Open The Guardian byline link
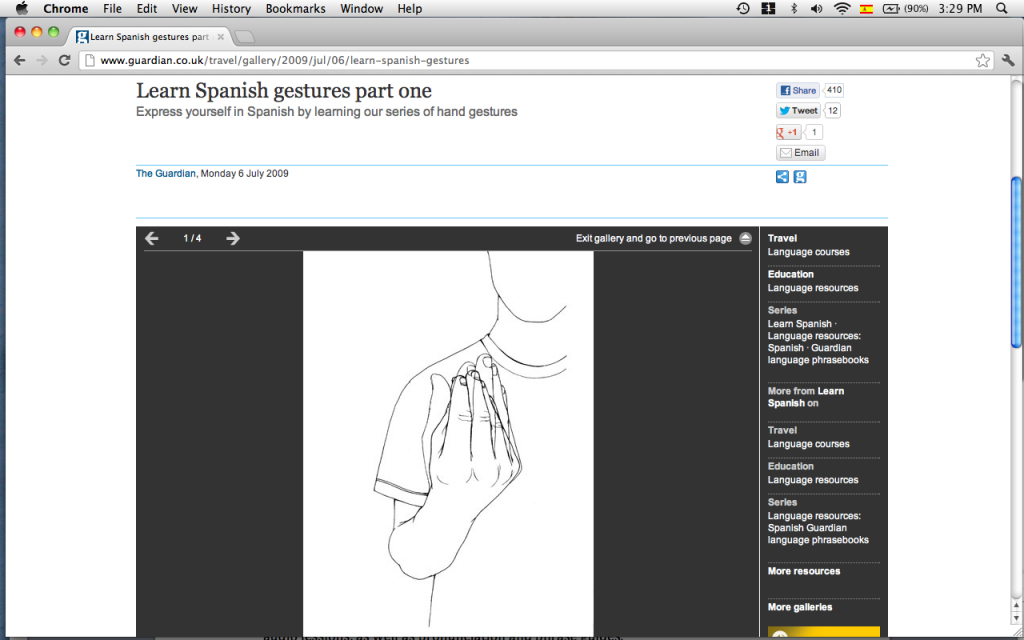Image resolution: width=1024 pixels, height=640 pixels. 165,173
